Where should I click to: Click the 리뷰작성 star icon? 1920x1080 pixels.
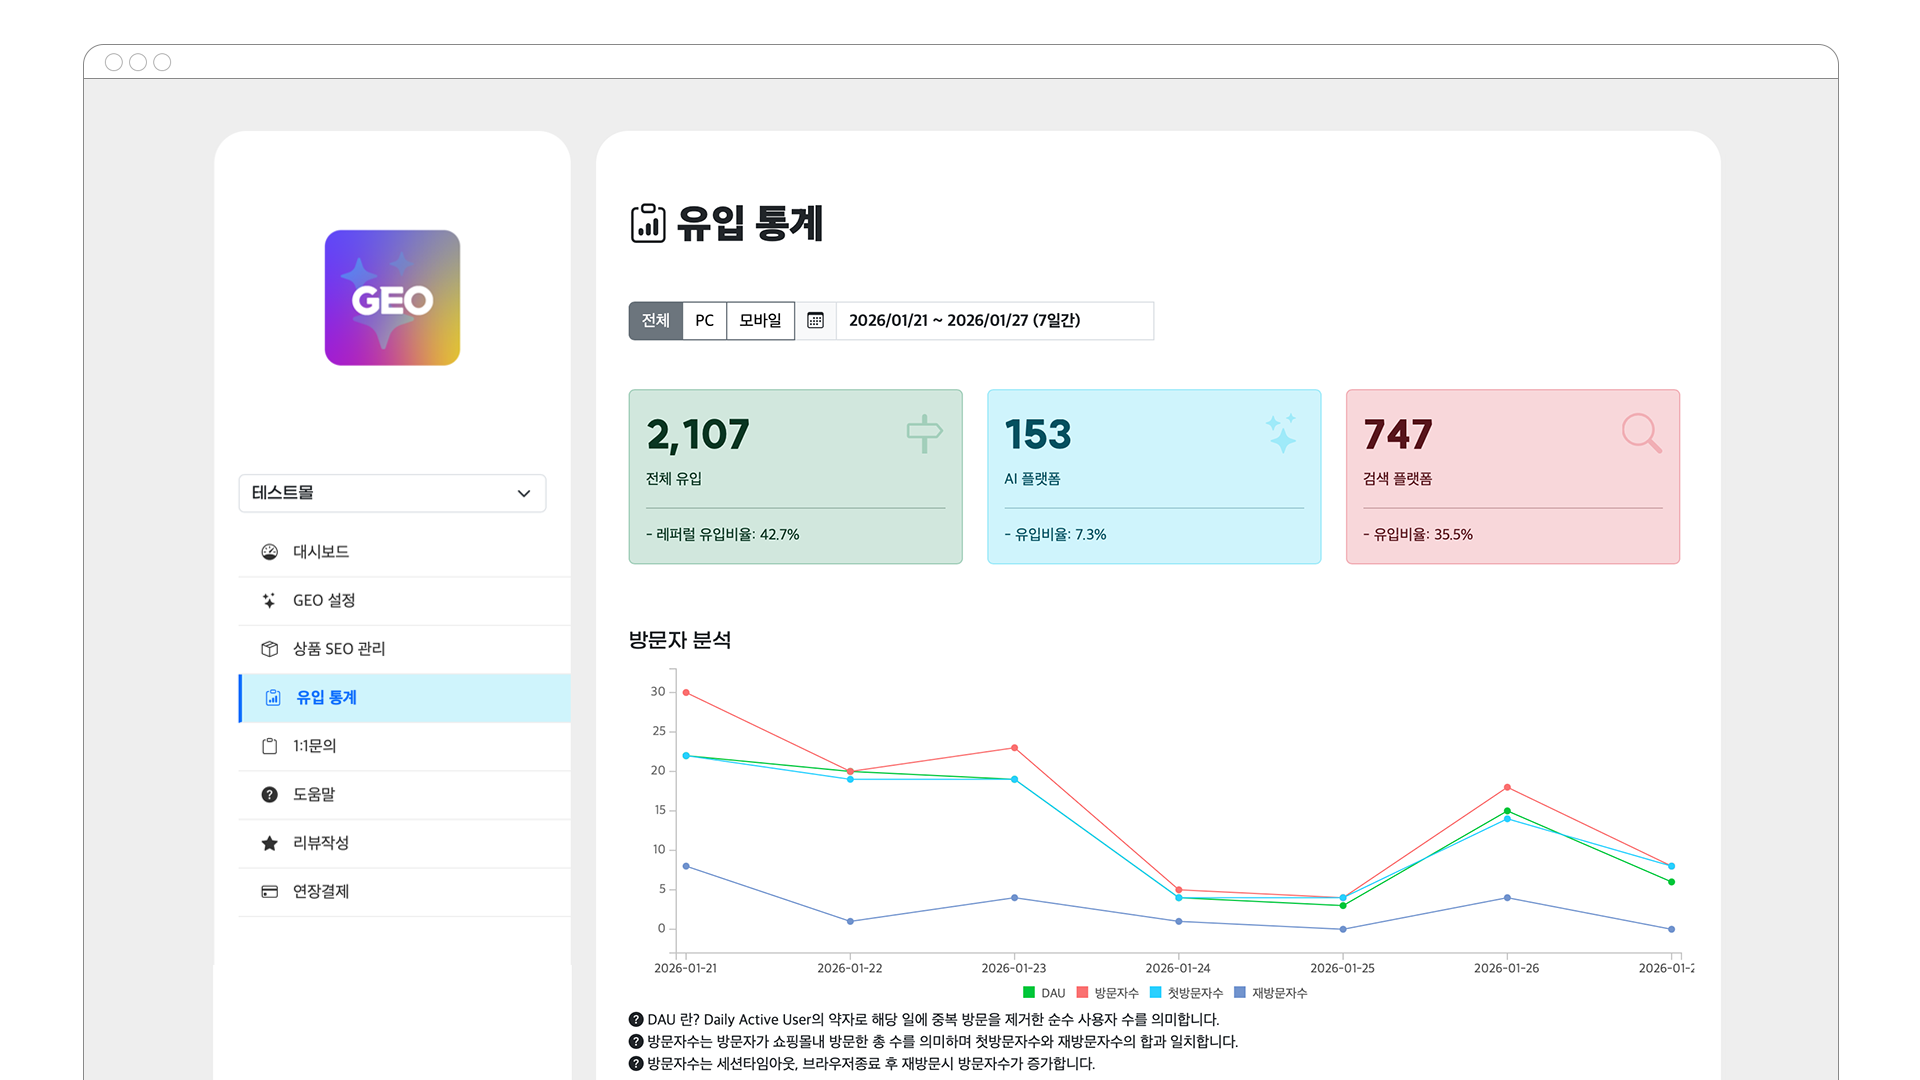tap(269, 843)
